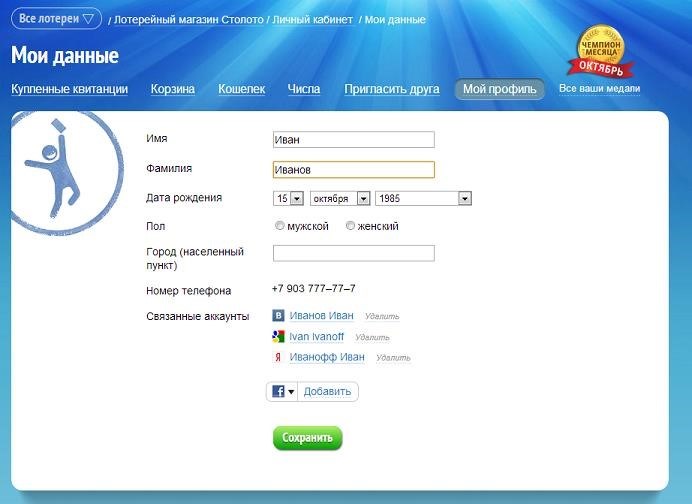The height and width of the screenshot is (504, 692).
Task: Select the мужской gender radio button
Action: click(x=279, y=226)
